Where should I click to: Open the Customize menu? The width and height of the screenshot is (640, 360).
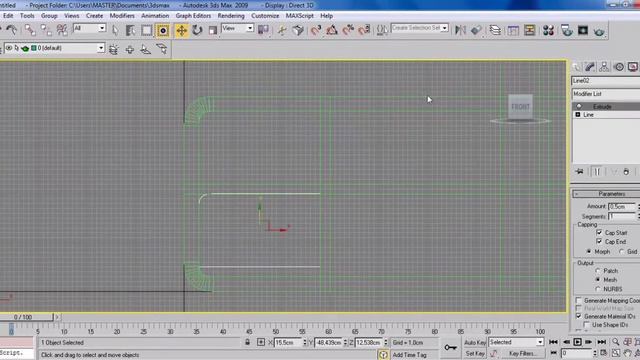(265, 16)
